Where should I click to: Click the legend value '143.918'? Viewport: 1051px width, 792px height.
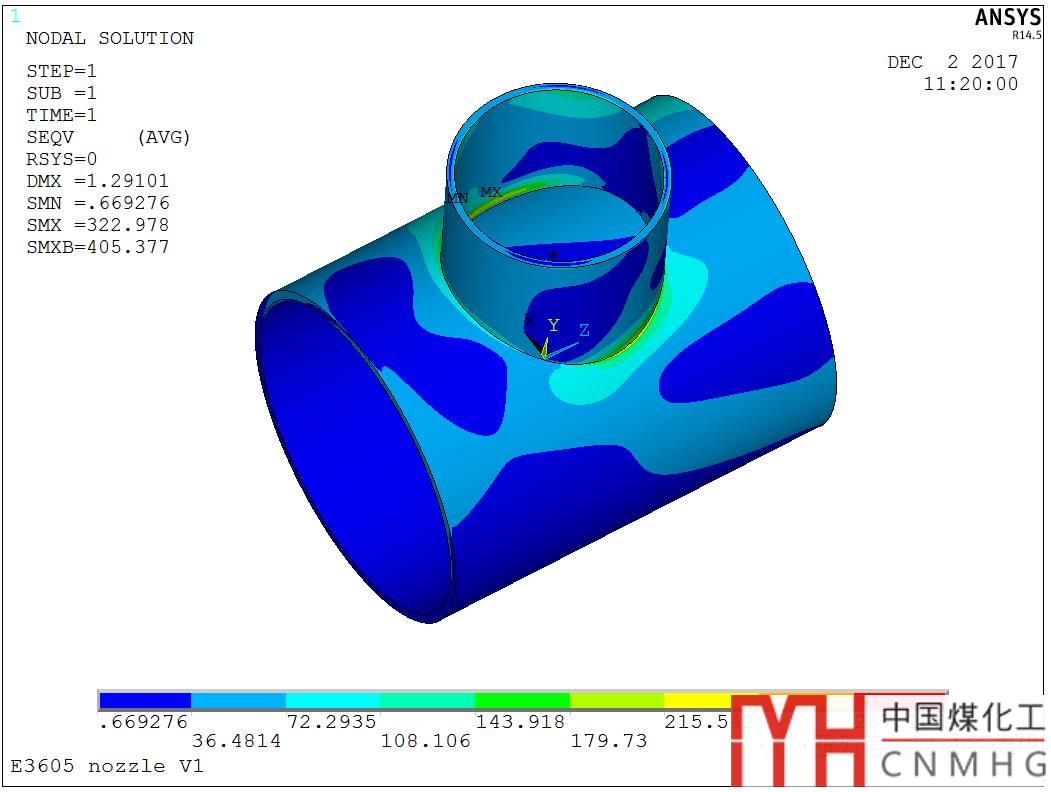point(520,722)
